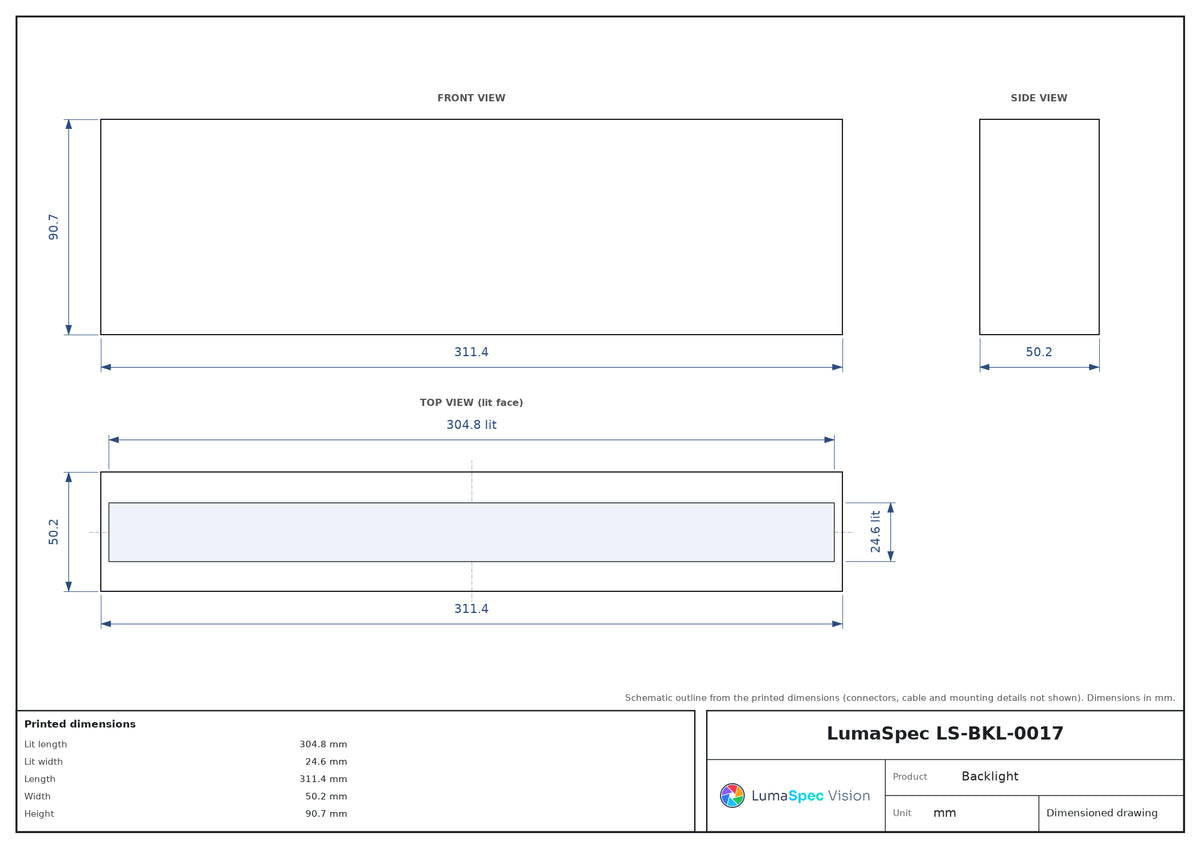Click the LumaSpec LS-BKL-0017 title
Viewport: 1200px width, 848px height.
945,734
